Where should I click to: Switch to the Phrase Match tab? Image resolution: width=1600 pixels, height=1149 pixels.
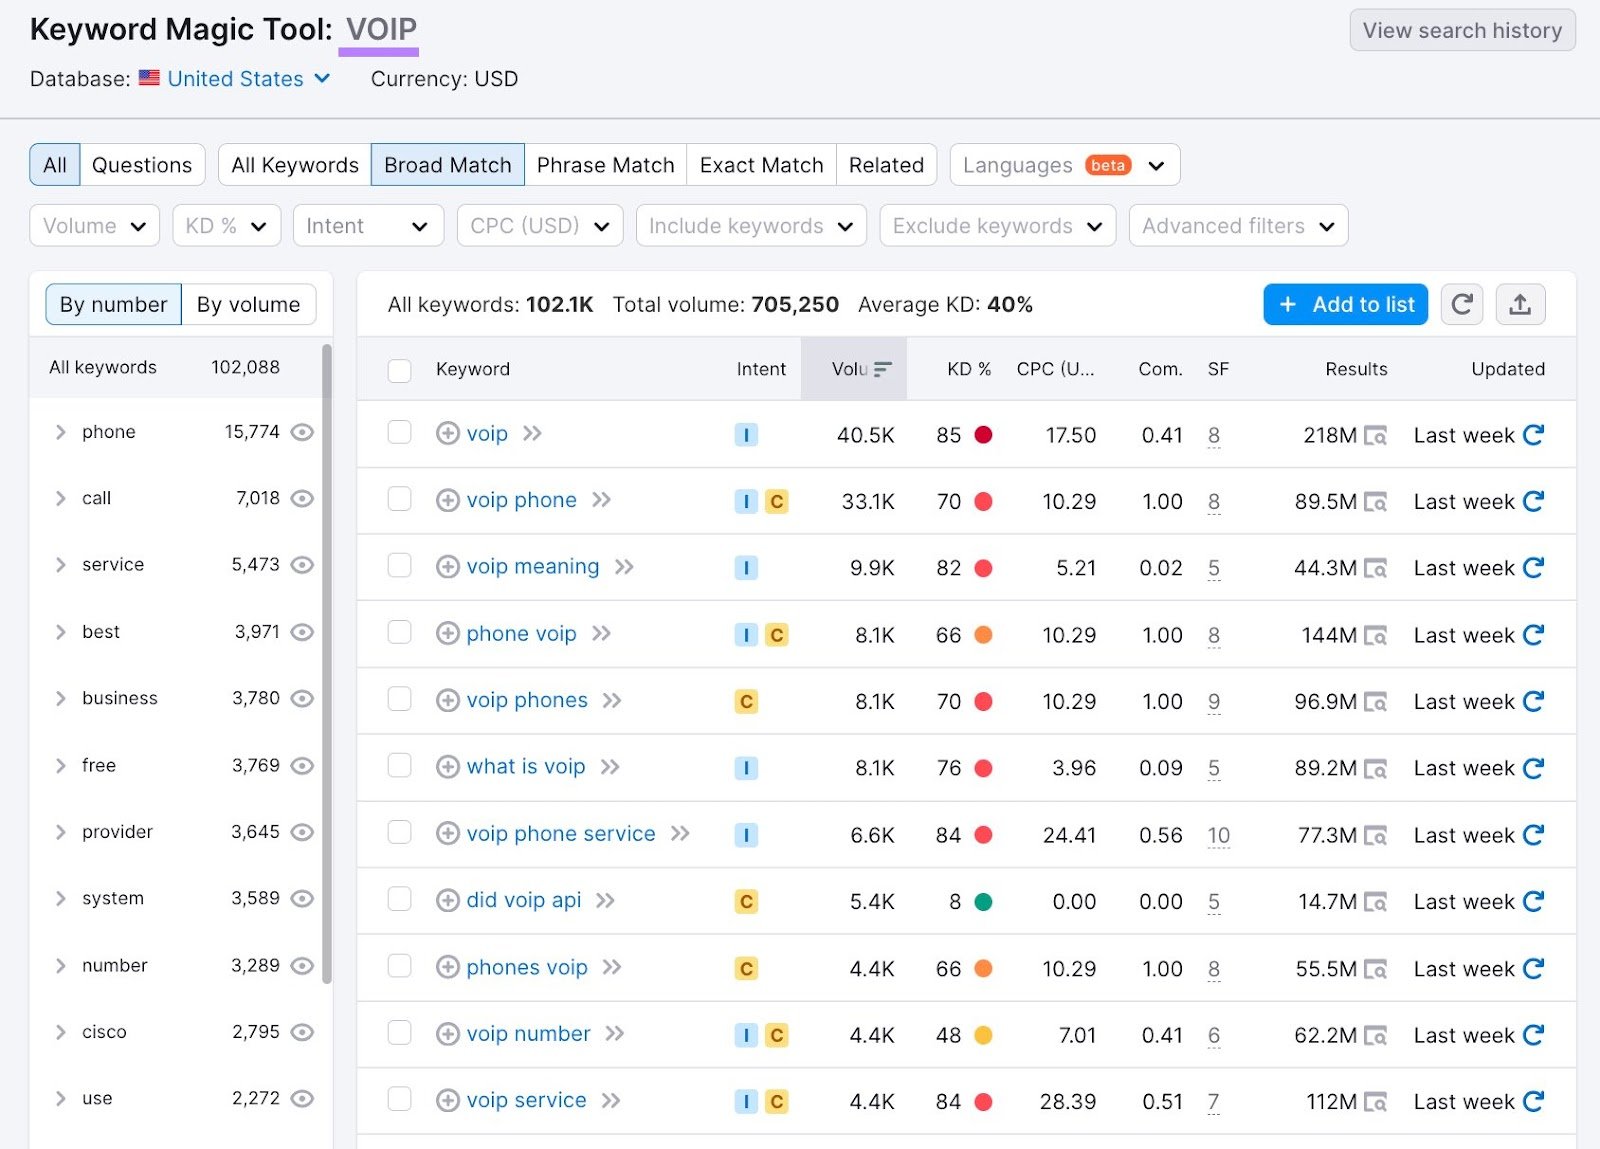click(605, 164)
